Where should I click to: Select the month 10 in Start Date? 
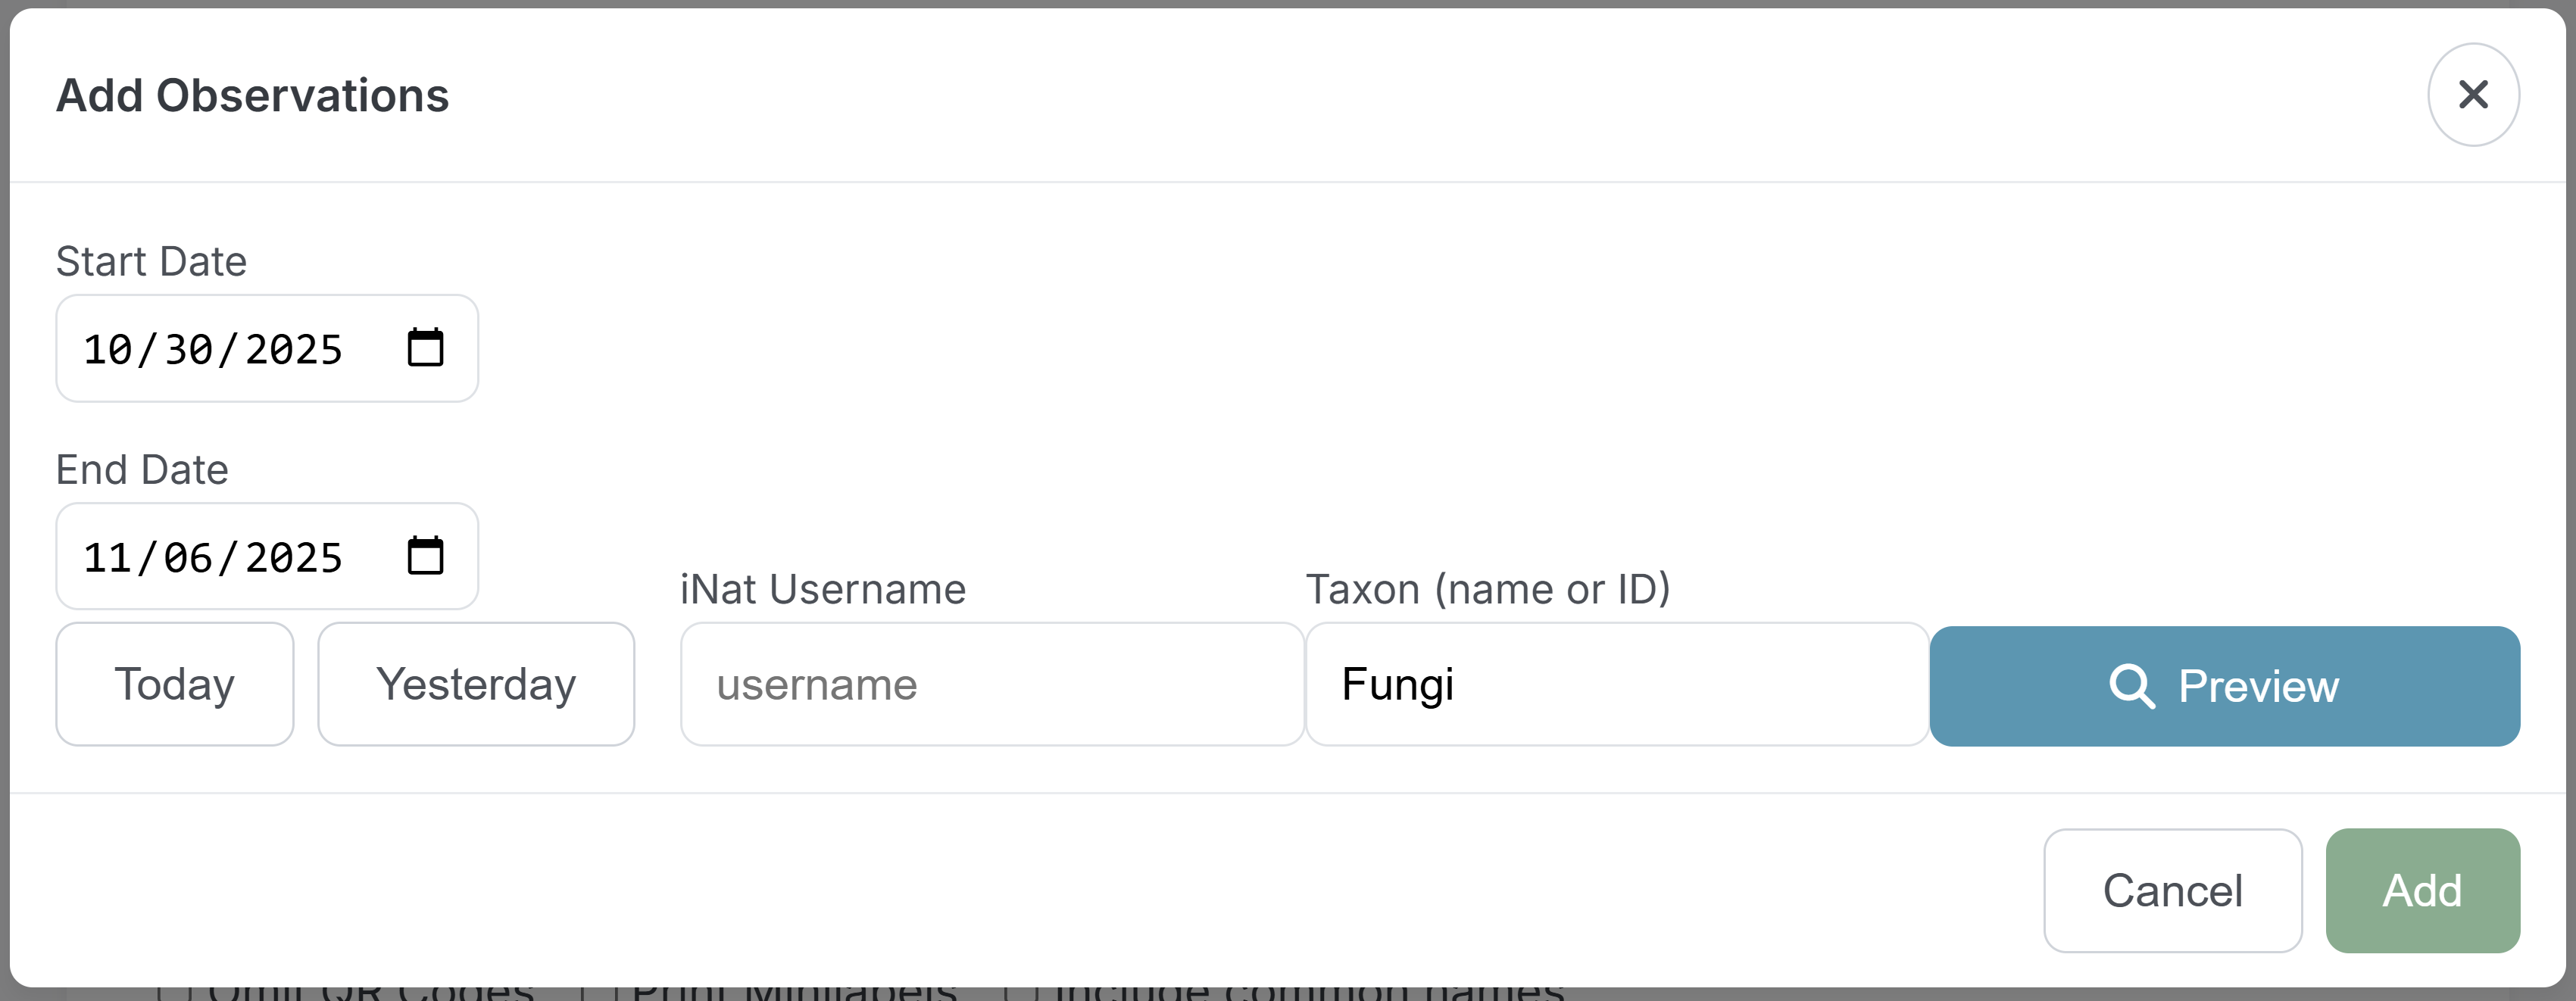tap(108, 350)
